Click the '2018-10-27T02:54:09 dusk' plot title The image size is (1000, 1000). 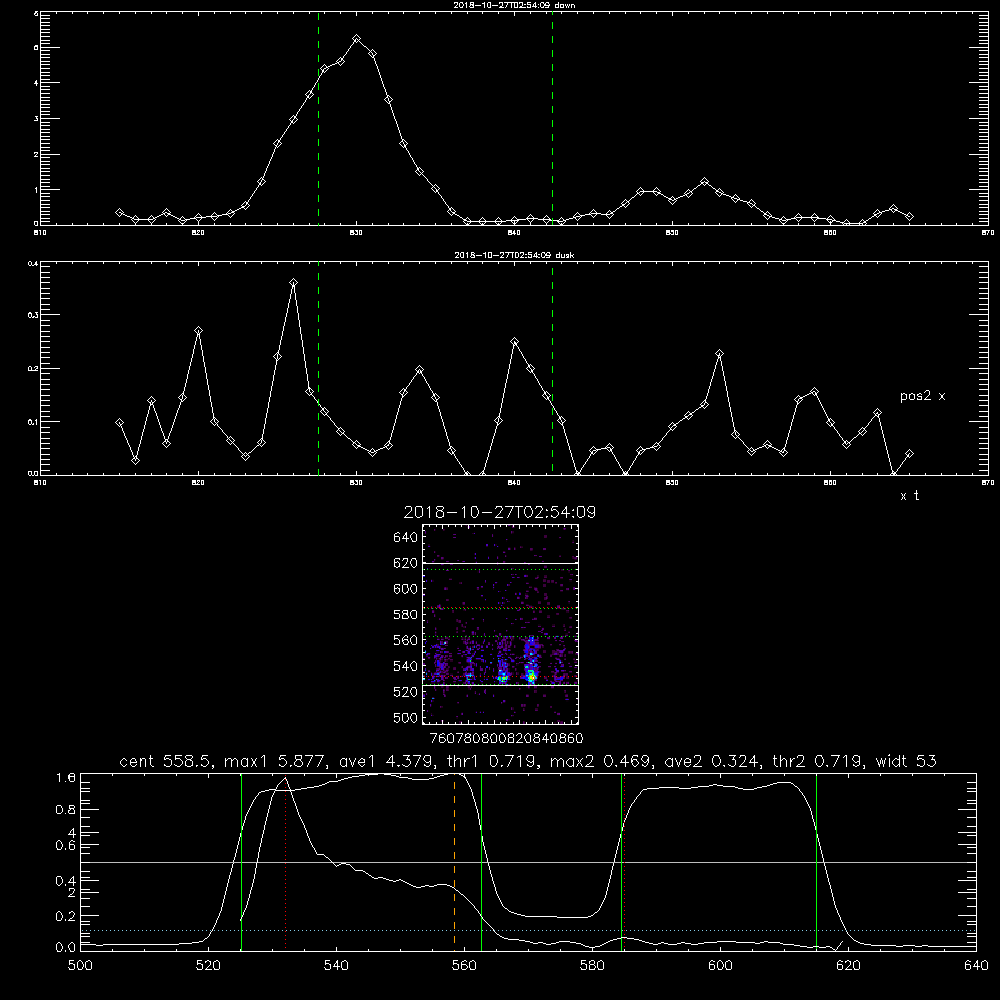(x=514, y=255)
